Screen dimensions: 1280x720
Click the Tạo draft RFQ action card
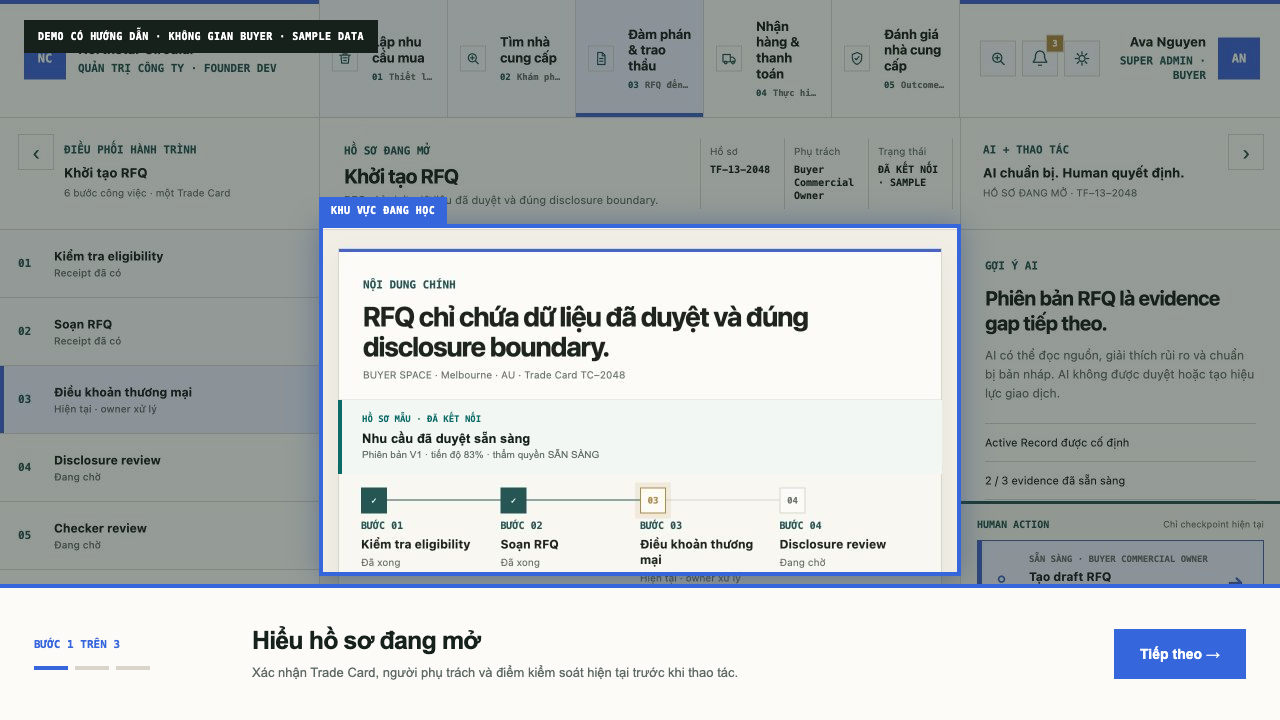click(1120, 562)
